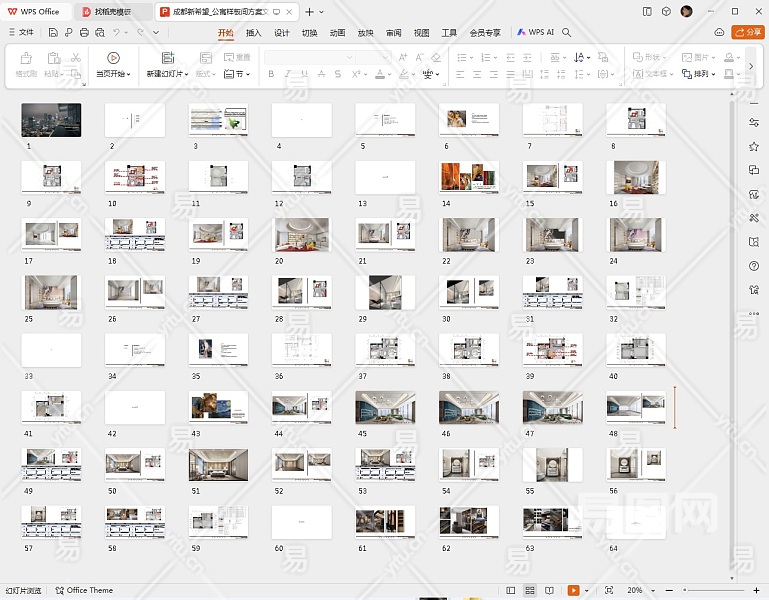Open the search magnifier icon beside WPS AI
Viewport: 769px width, 600px height.
point(567,33)
